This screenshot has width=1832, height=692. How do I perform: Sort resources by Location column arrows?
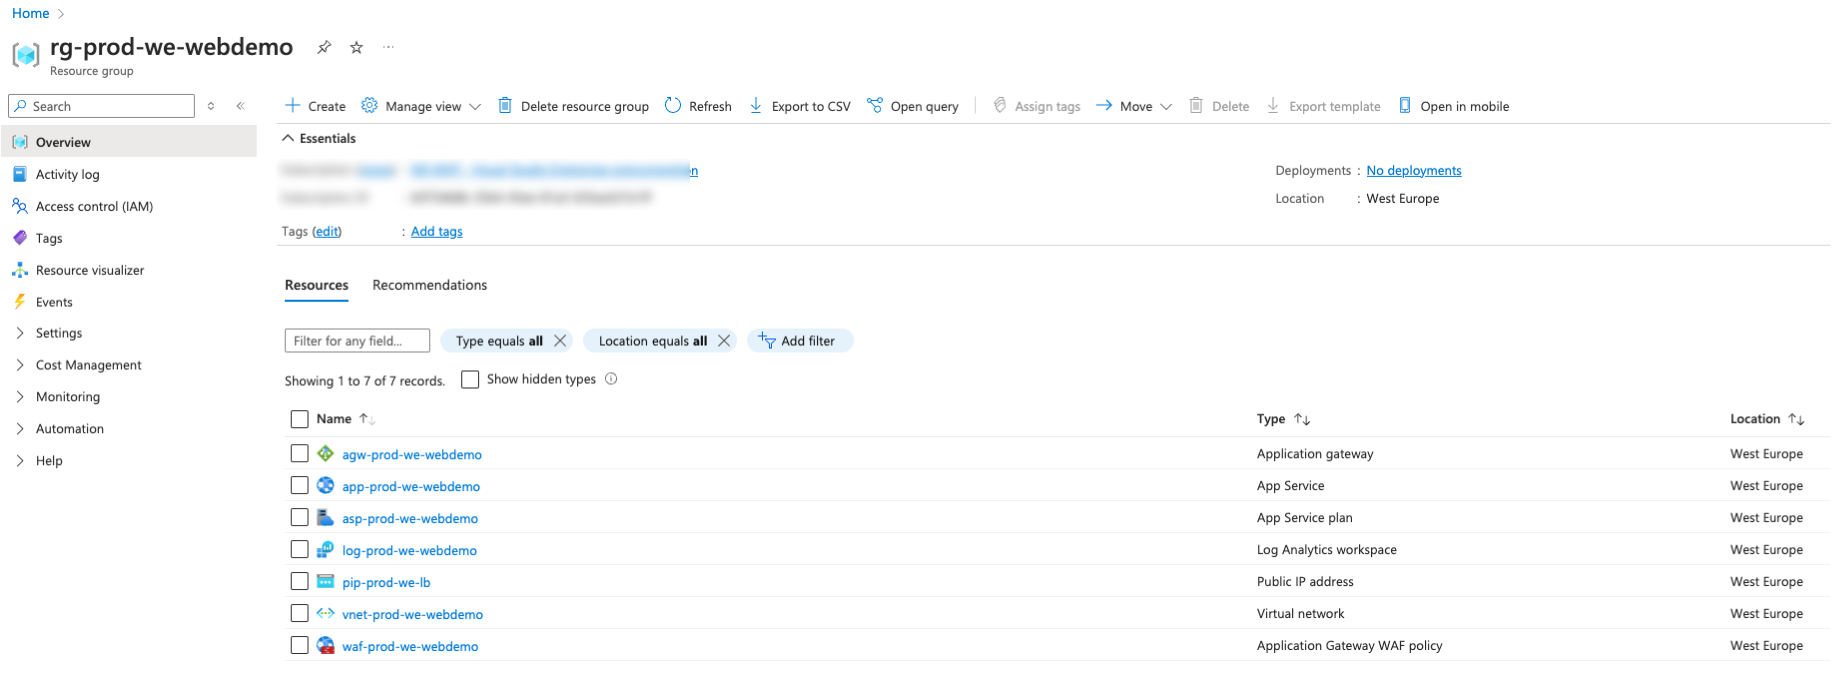click(x=1796, y=419)
